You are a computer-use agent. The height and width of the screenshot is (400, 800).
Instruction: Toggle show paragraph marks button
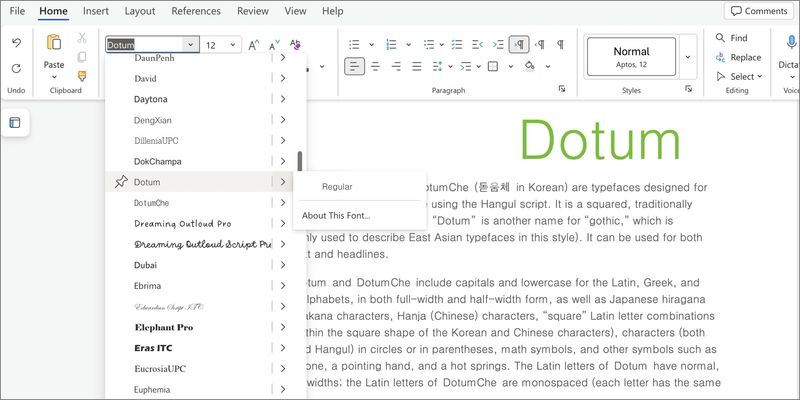pyautogui.click(x=560, y=45)
